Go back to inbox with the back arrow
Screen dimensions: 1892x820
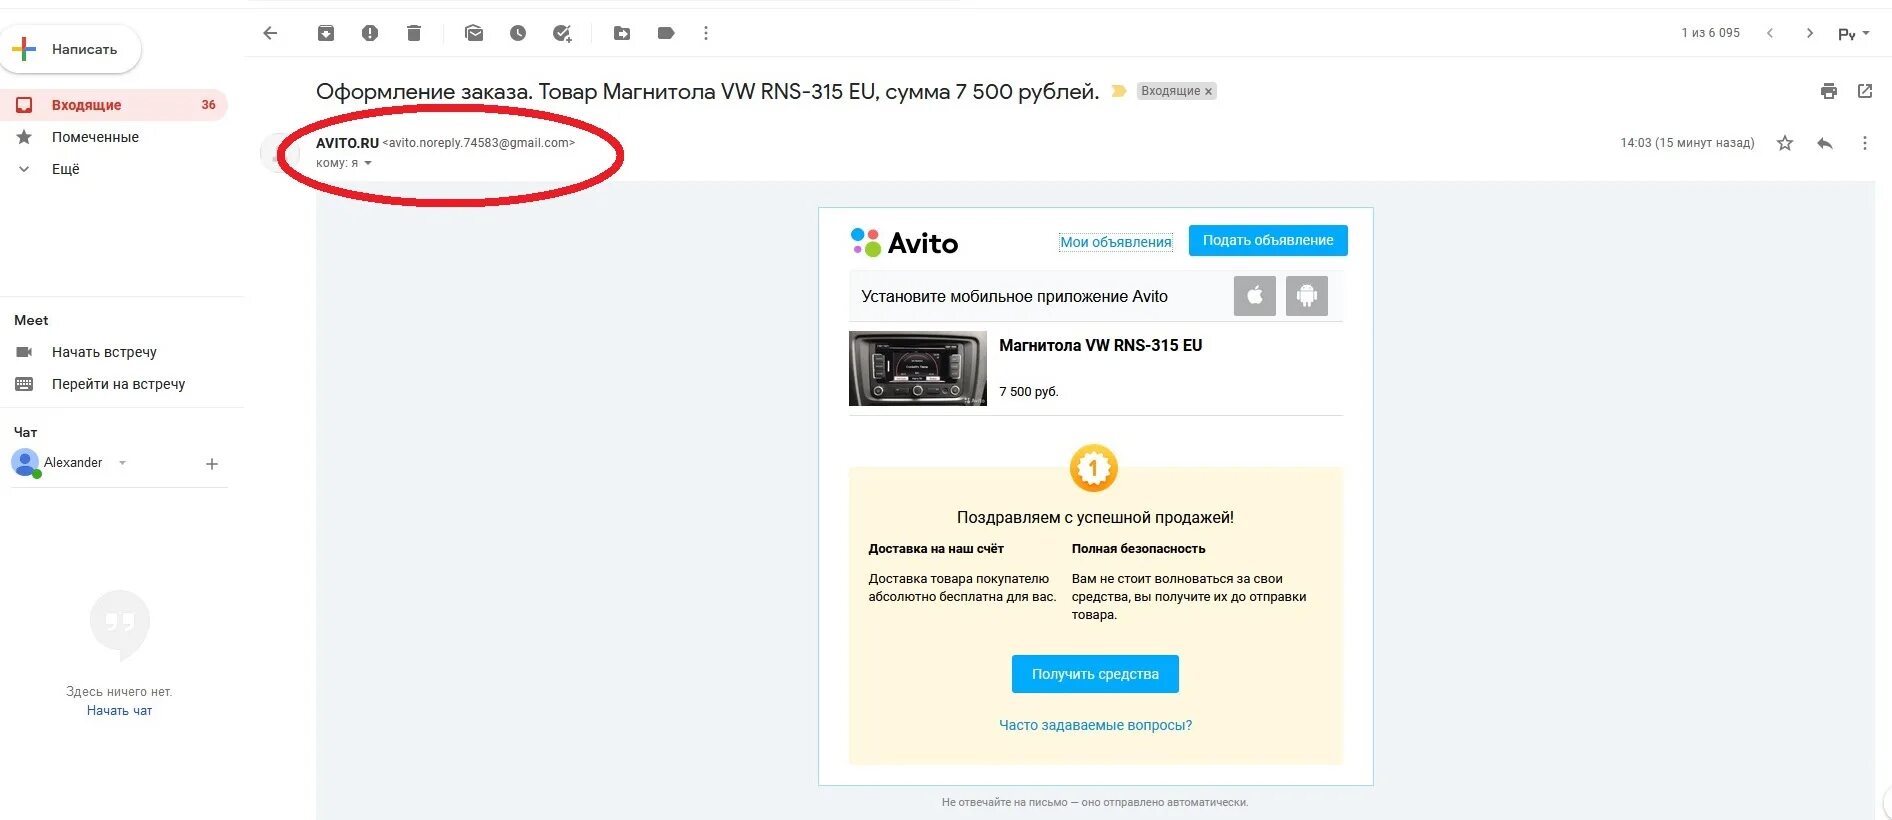(x=270, y=33)
